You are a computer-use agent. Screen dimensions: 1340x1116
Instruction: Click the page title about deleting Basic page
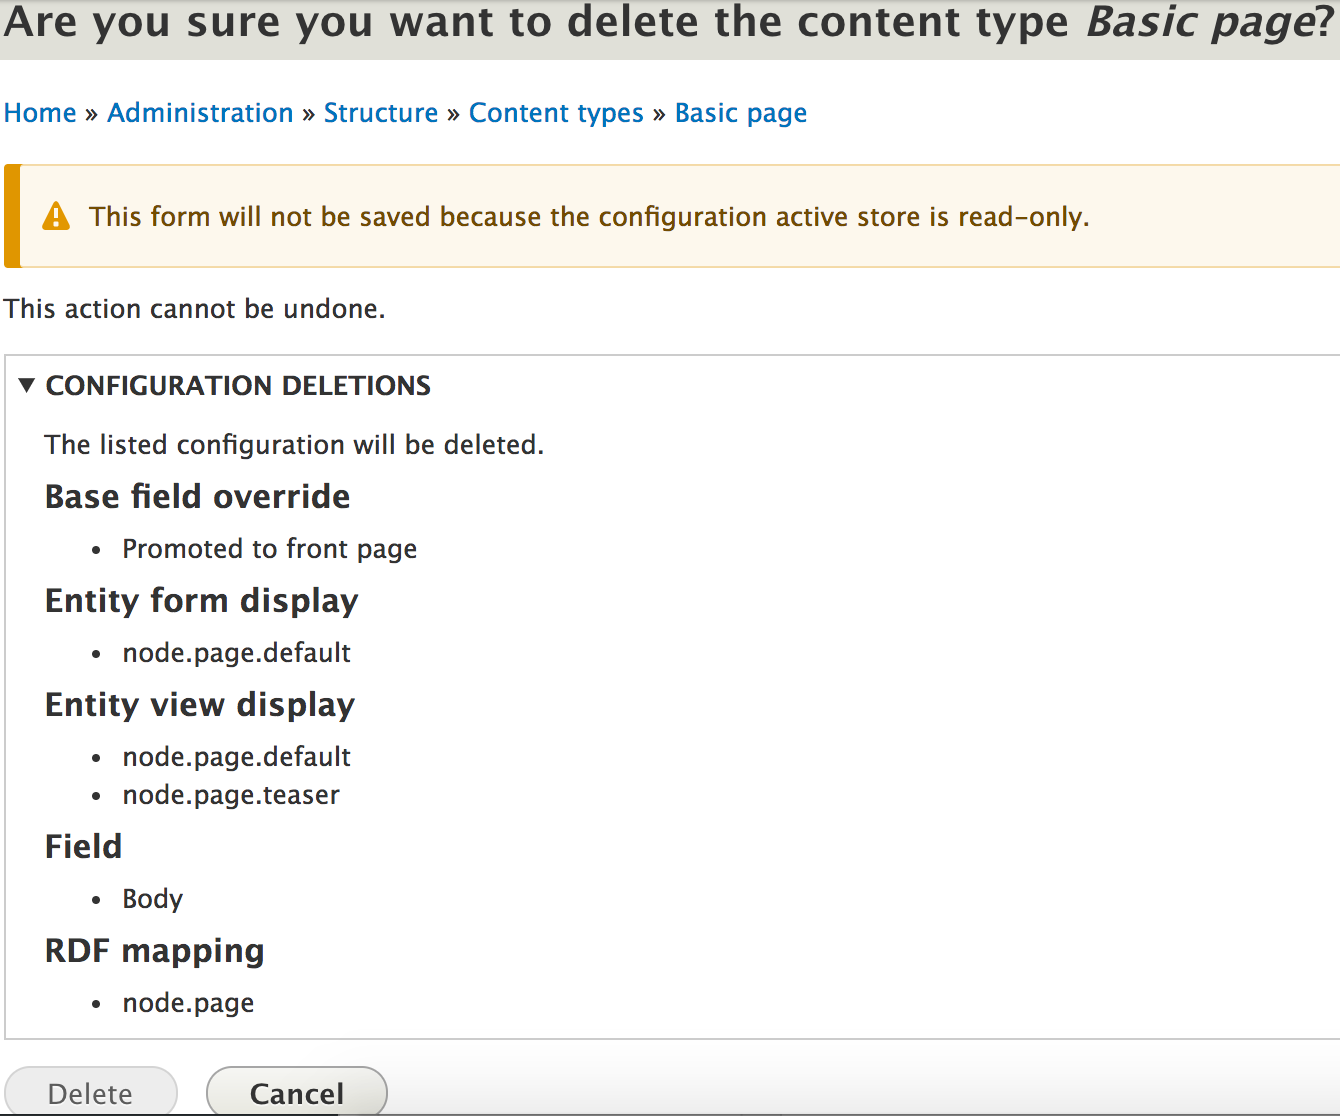(668, 24)
